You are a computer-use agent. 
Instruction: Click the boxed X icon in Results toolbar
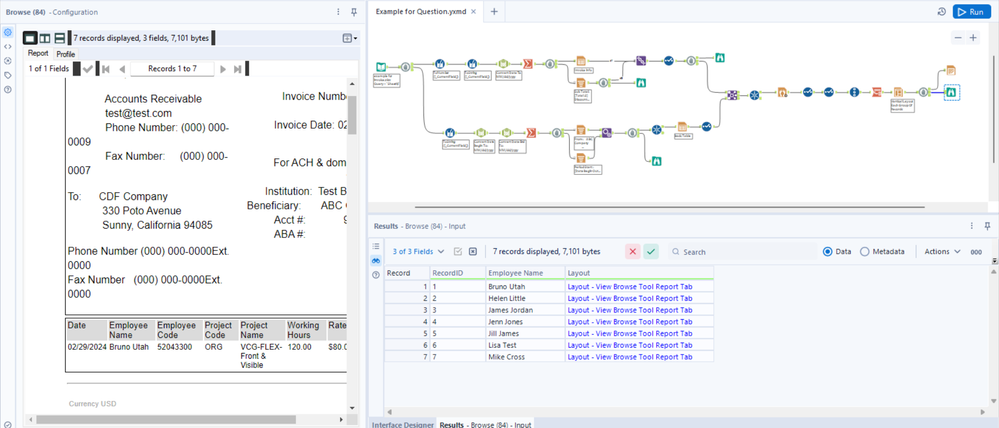[473, 252]
